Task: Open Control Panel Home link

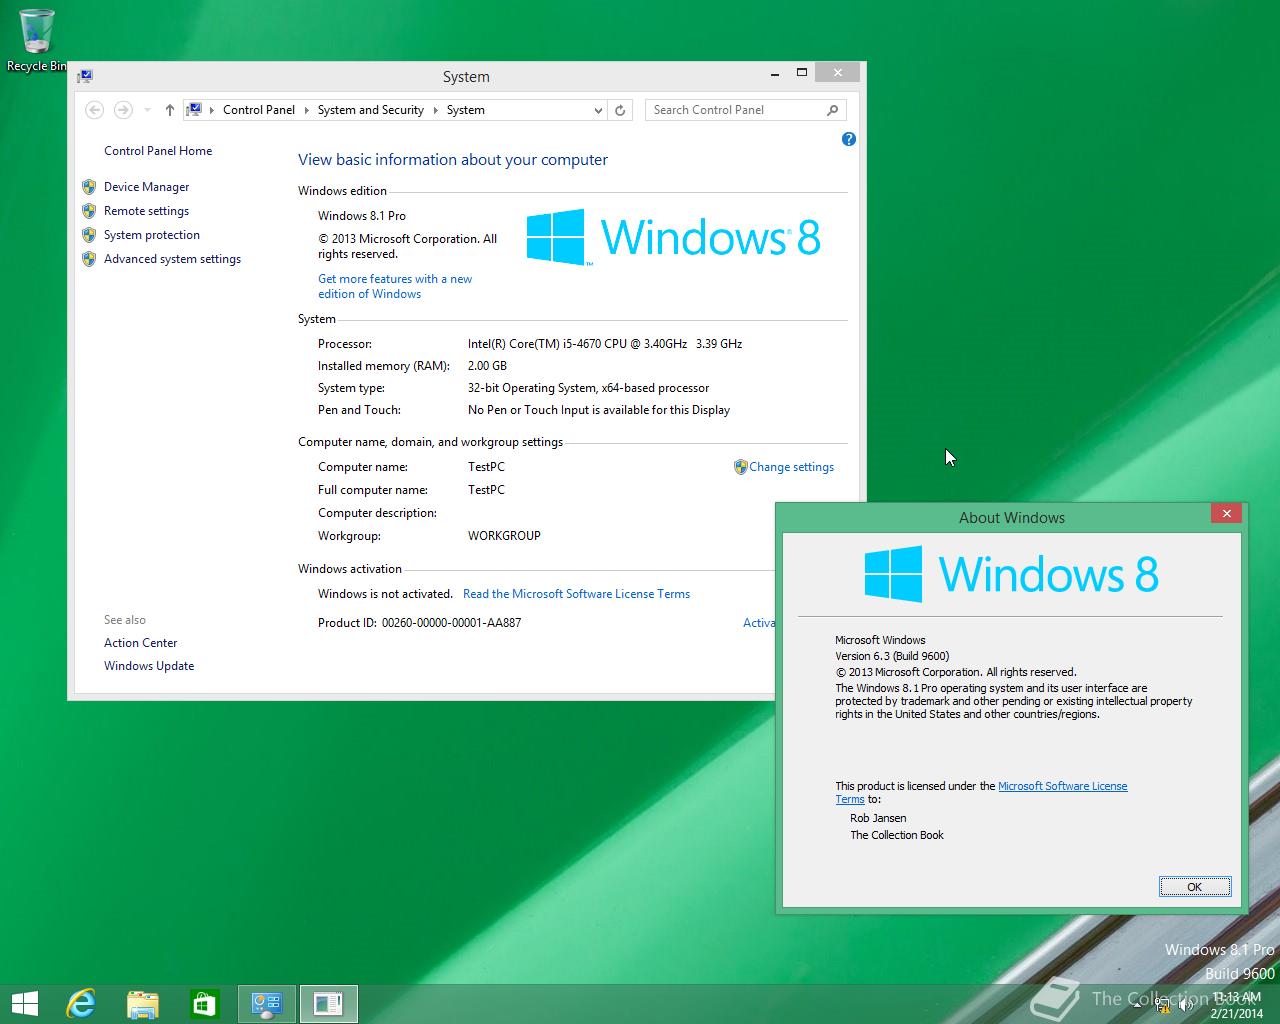Action: (158, 151)
